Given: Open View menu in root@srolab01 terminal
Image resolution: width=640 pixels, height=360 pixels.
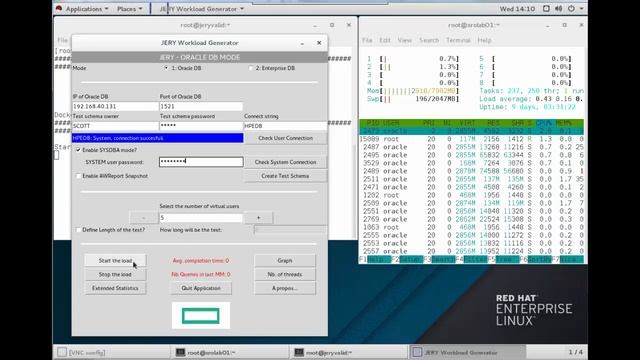Looking at the screenshot, I should (x=404, y=40).
